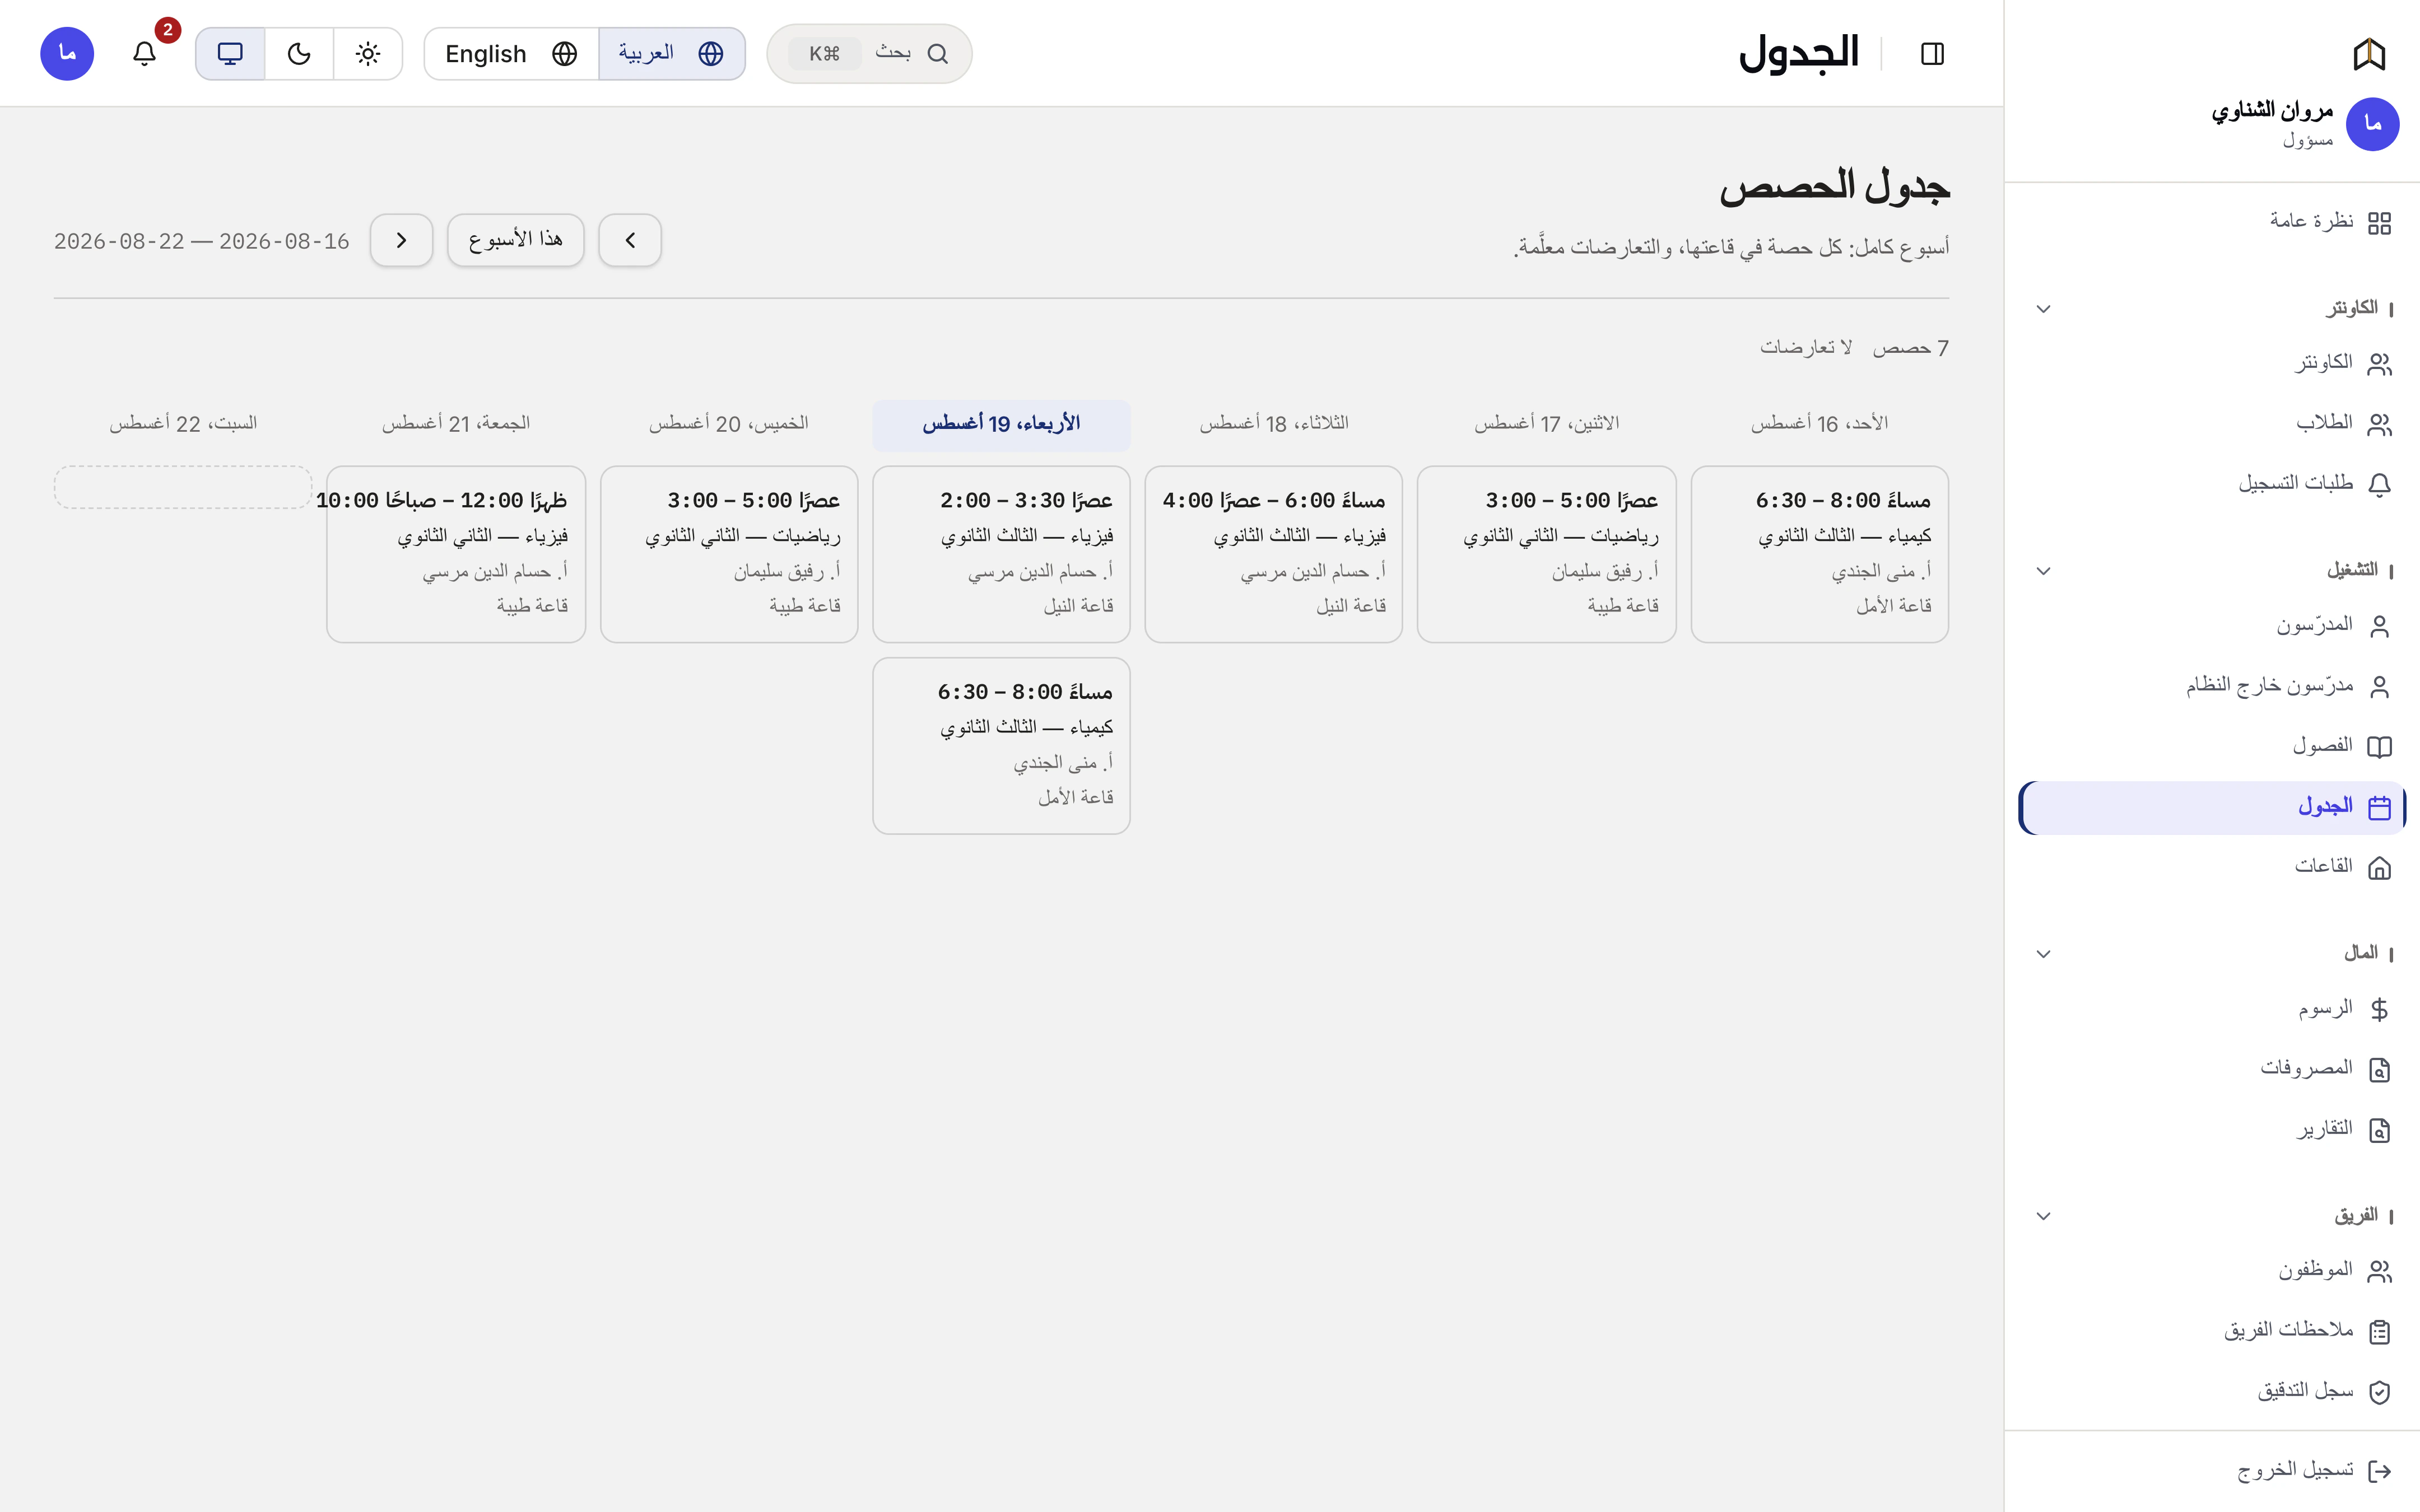Open المصروفات expenses page

(x=2211, y=1069)
